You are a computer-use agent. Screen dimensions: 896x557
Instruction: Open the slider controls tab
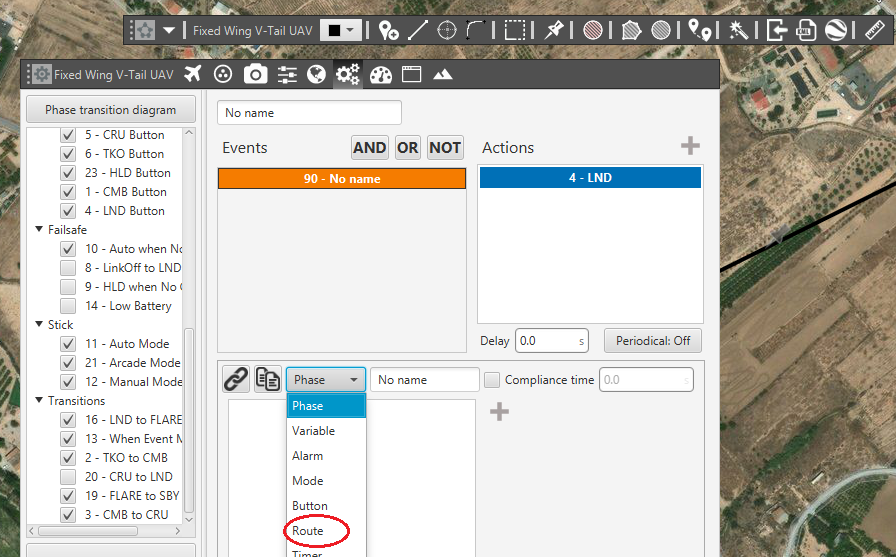click(287, 74)
